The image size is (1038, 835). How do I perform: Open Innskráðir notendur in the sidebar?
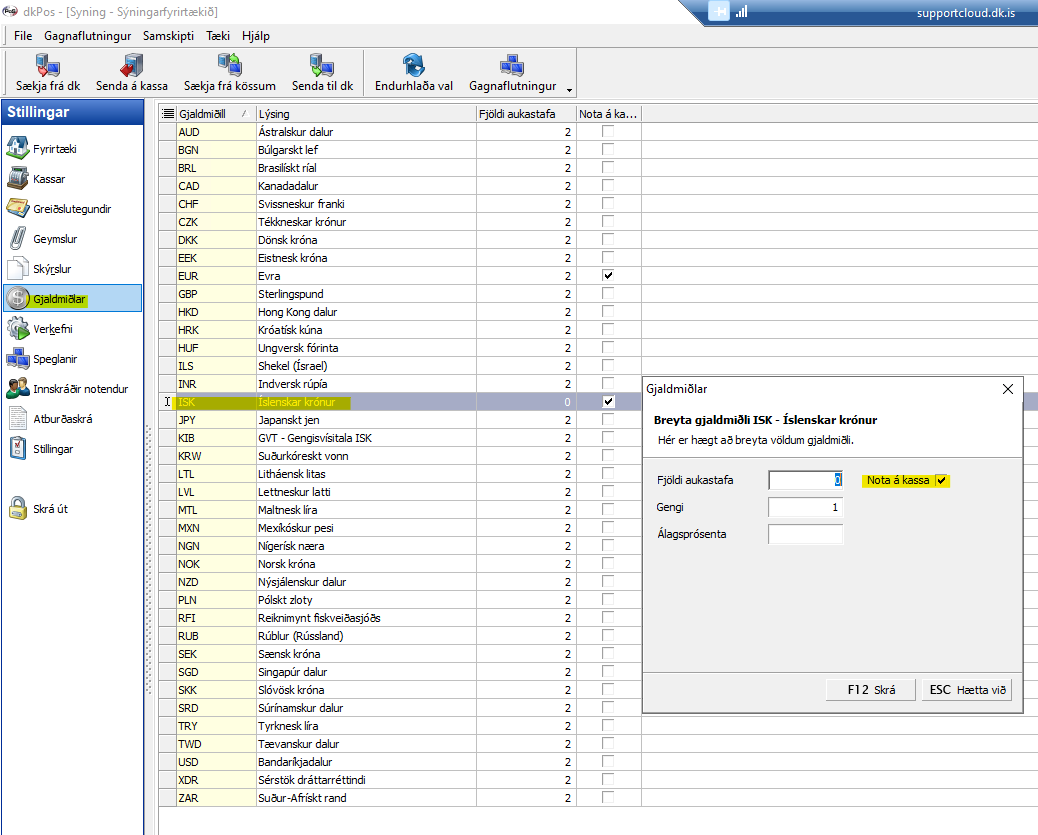click(80, 389)
